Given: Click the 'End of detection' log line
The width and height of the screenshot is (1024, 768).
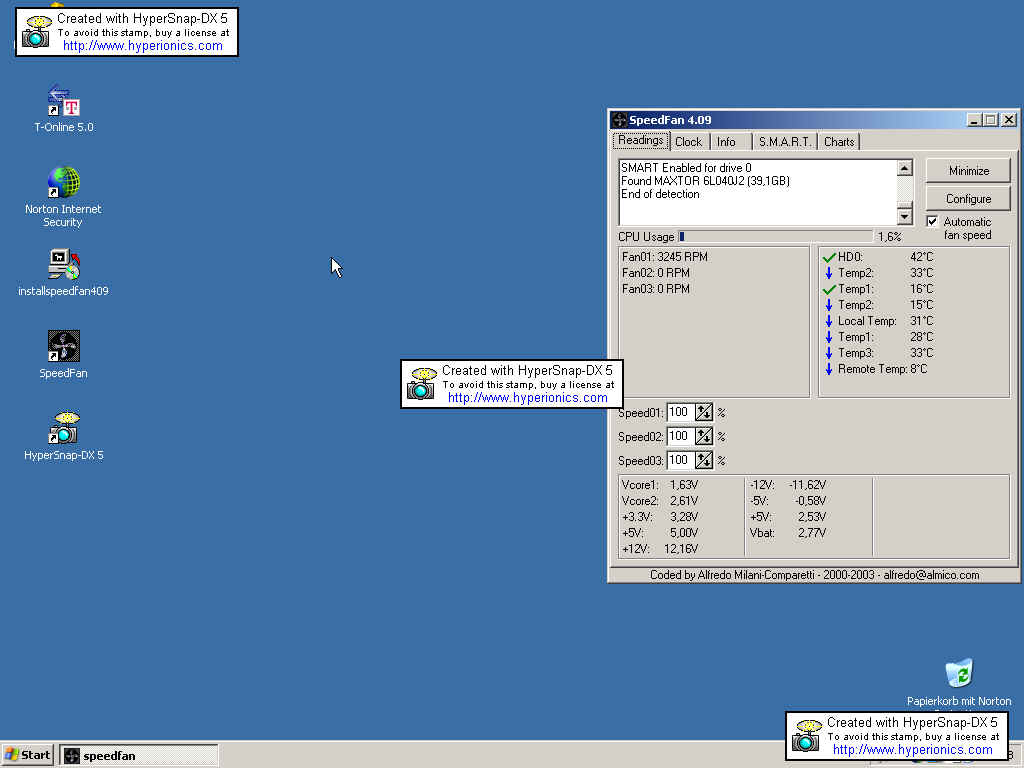Looking at the screenshot, I should click(x=660, y=194).
